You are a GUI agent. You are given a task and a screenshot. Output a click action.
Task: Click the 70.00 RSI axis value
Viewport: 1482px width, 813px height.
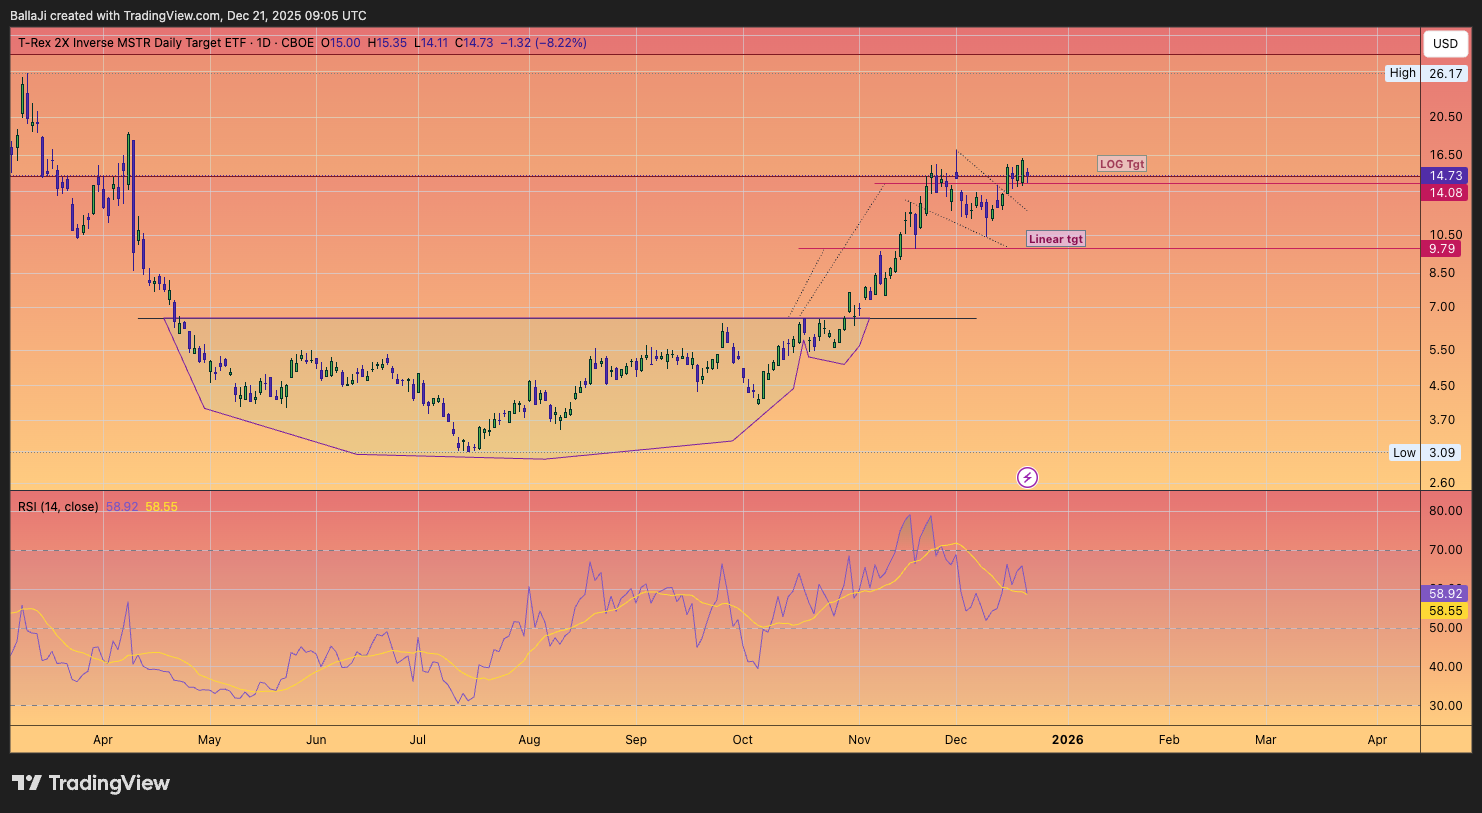(x=1446, y=550)
